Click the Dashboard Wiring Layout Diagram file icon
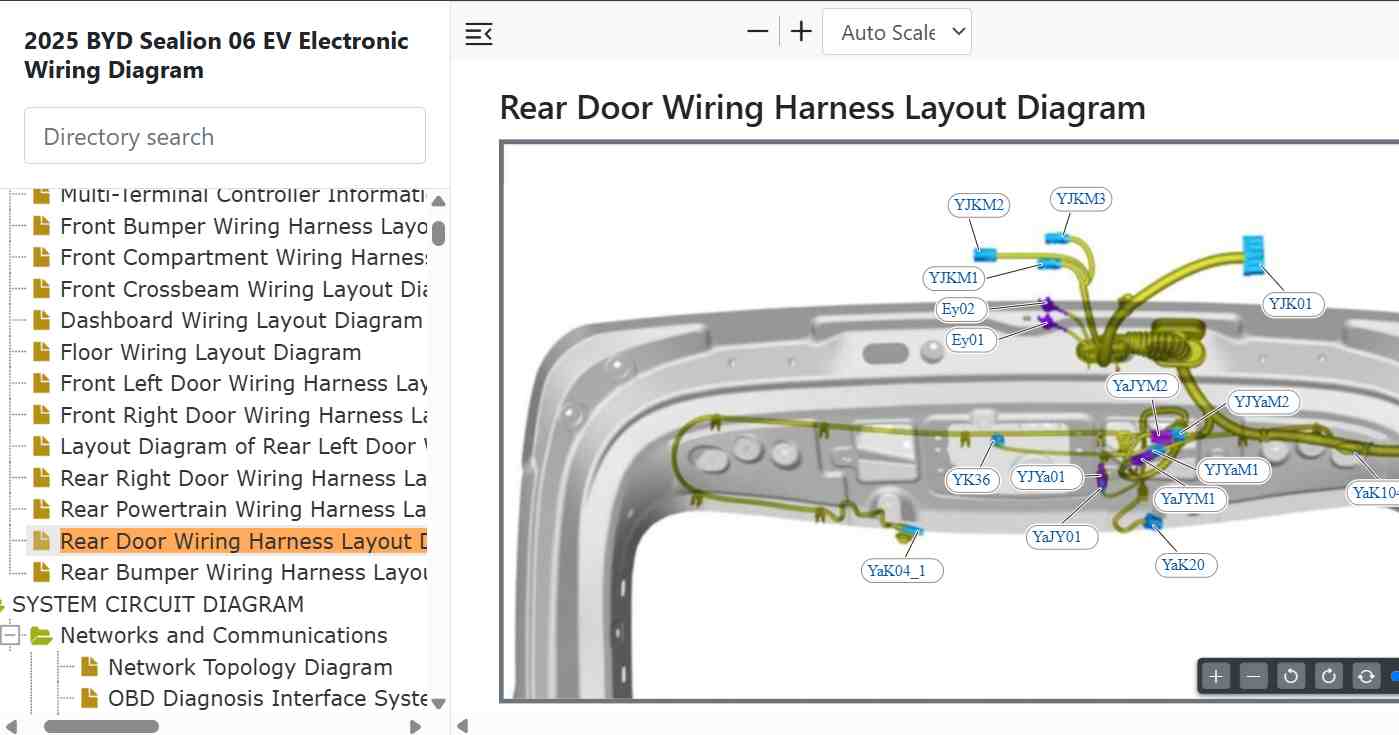Screen dimensions: 1399x735 pyautogui.click(x=41, y=320)
